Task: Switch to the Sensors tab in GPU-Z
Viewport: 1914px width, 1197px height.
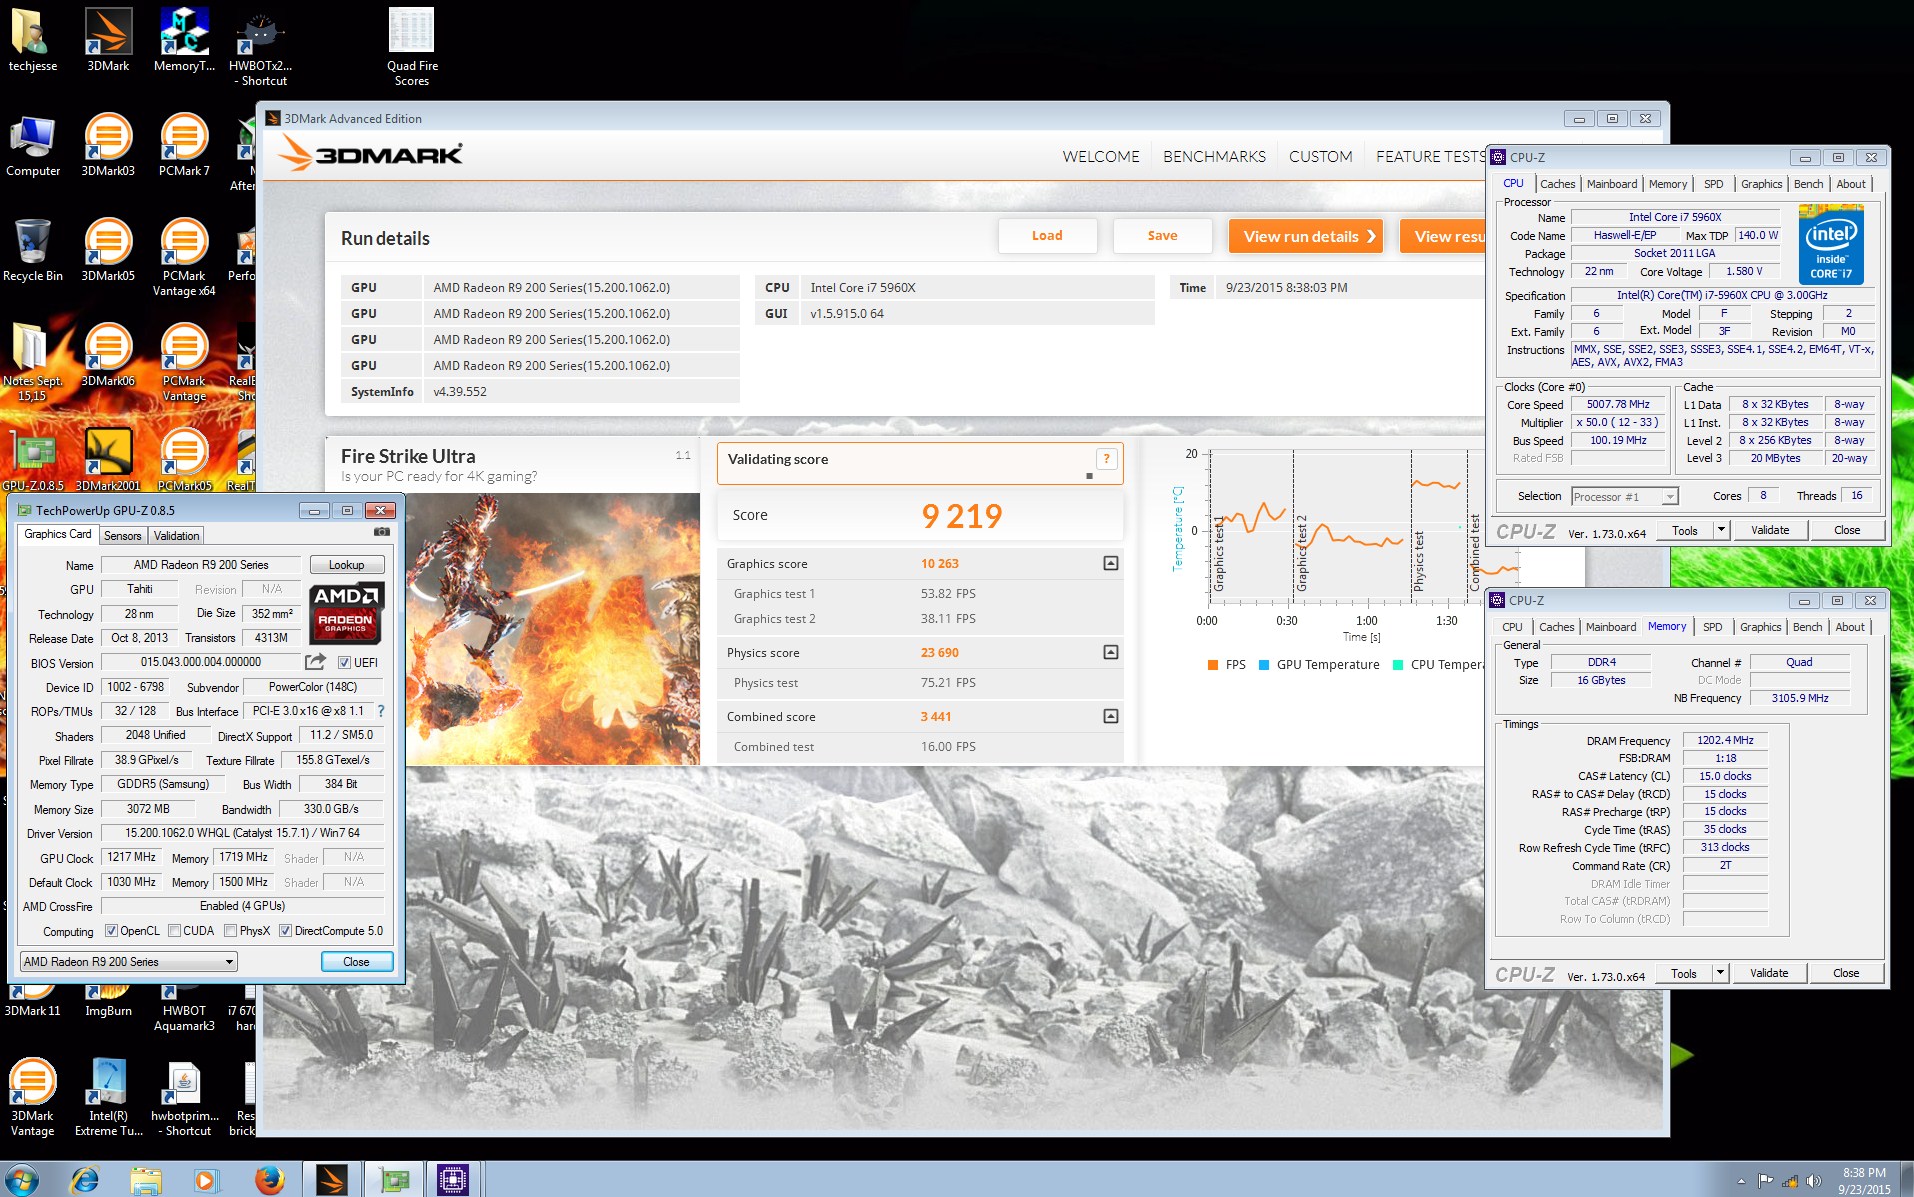Action: tap(123, 536)
